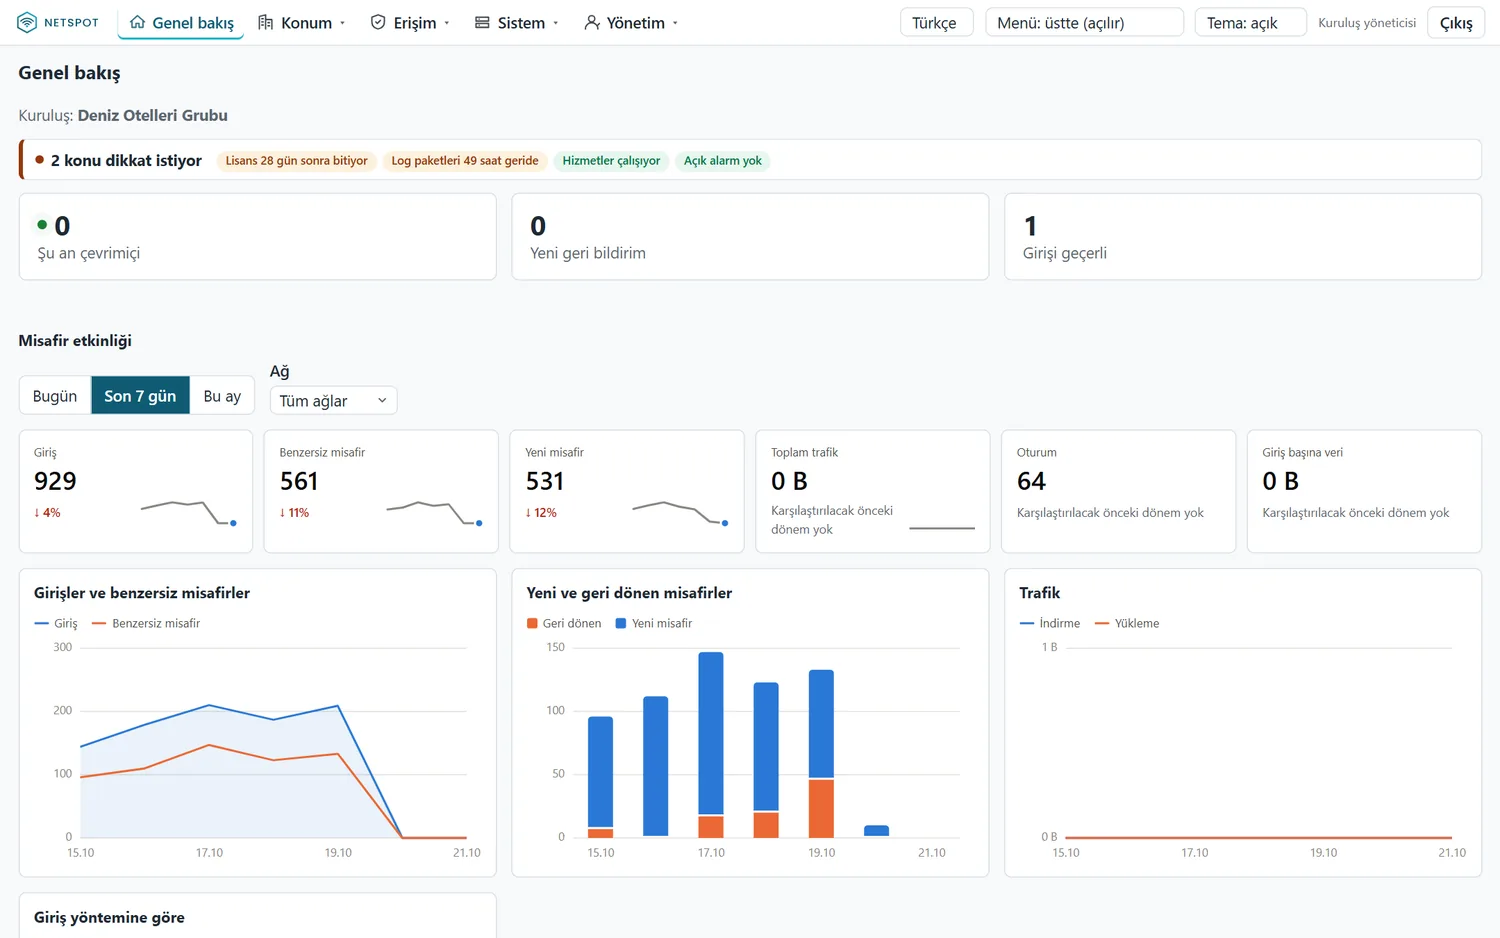Click the Giriş 929 stat card
Screen dimensions: 1500x938
click(x=136, y=491)
